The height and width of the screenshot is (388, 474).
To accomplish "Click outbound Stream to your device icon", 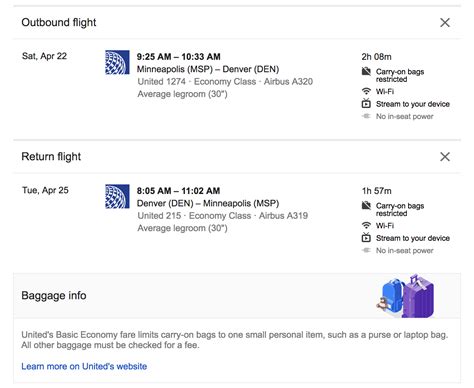I will 366,104.
